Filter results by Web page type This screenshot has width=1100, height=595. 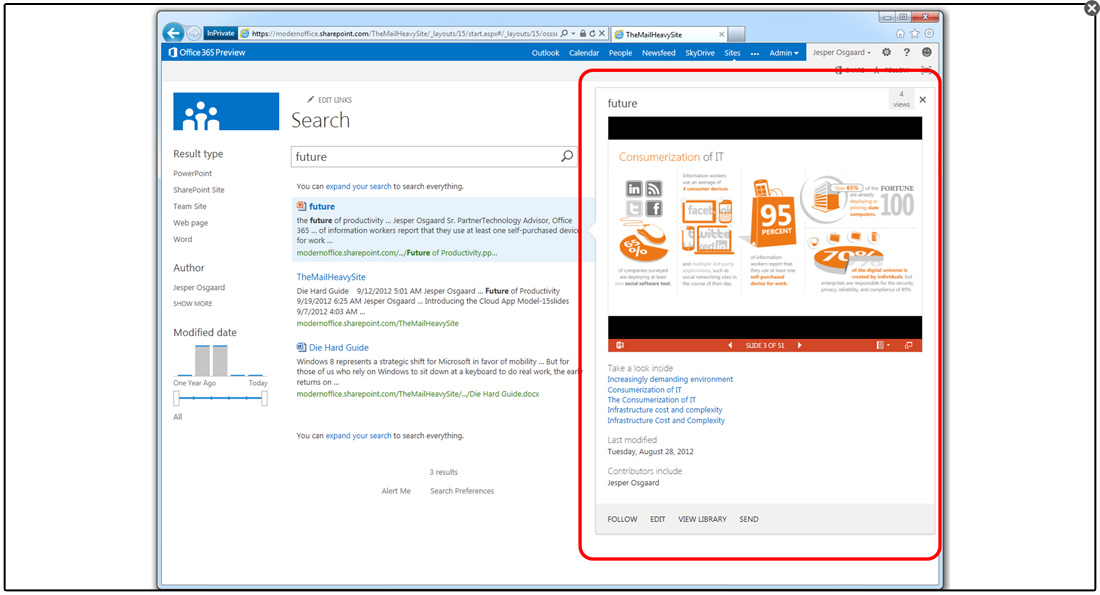pyautogui.click(x=190, y=223)
